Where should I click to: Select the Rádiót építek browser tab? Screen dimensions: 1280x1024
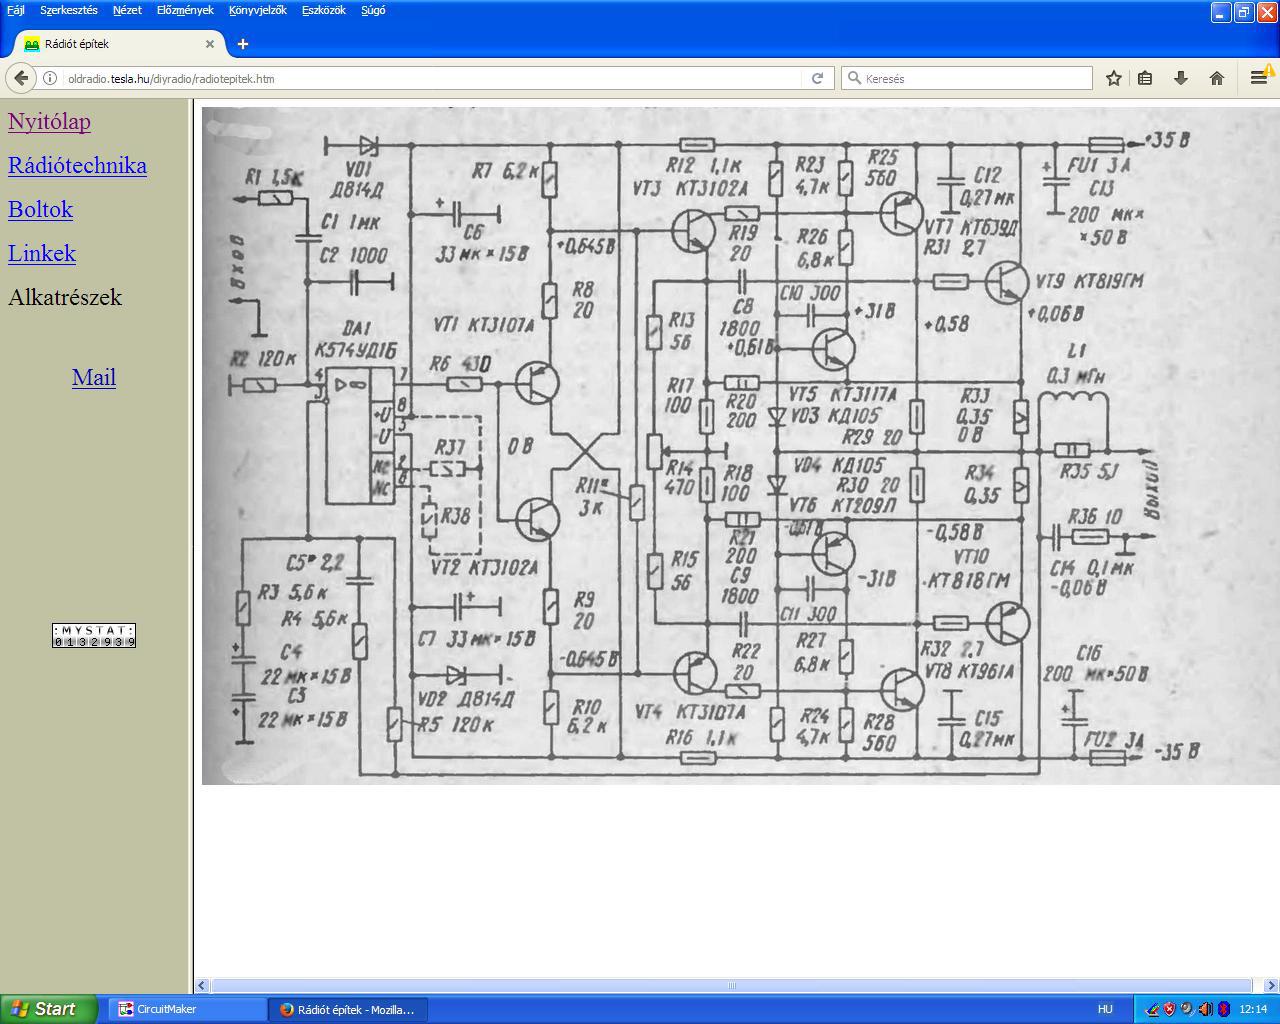(118, 44)
